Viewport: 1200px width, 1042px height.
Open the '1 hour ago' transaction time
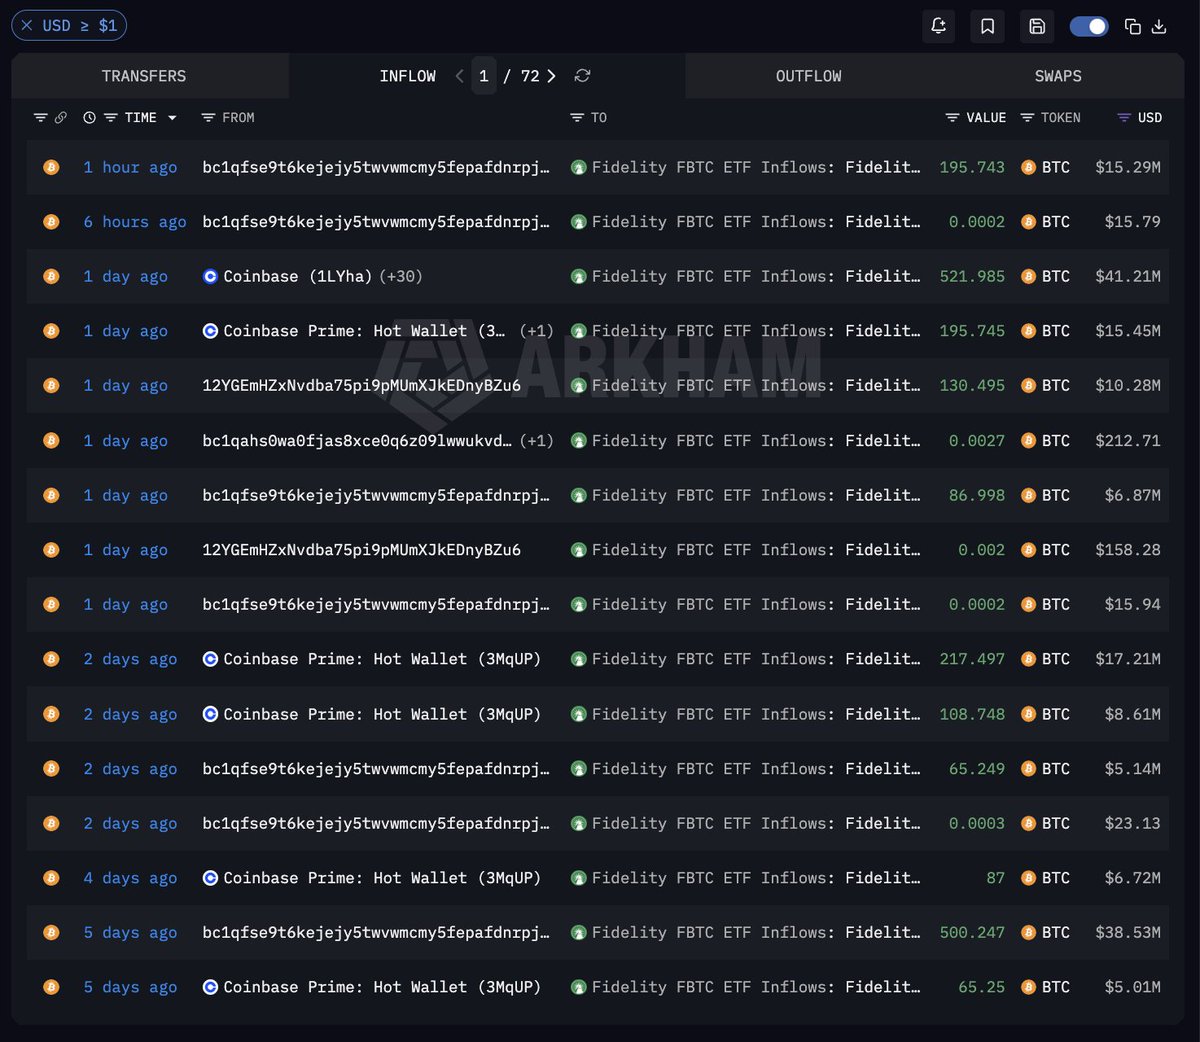tap(130, 167)
